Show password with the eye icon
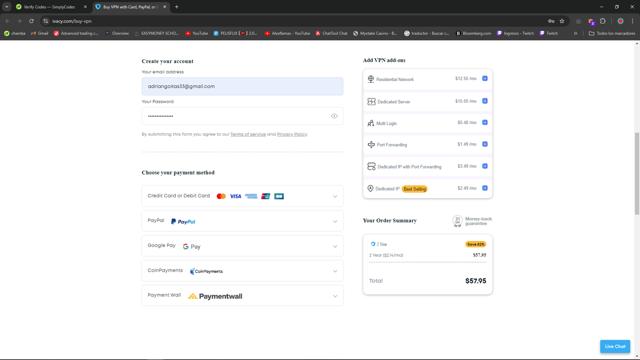Image resolution: width=640 pixels, height=360 pixels. (334, 116)
